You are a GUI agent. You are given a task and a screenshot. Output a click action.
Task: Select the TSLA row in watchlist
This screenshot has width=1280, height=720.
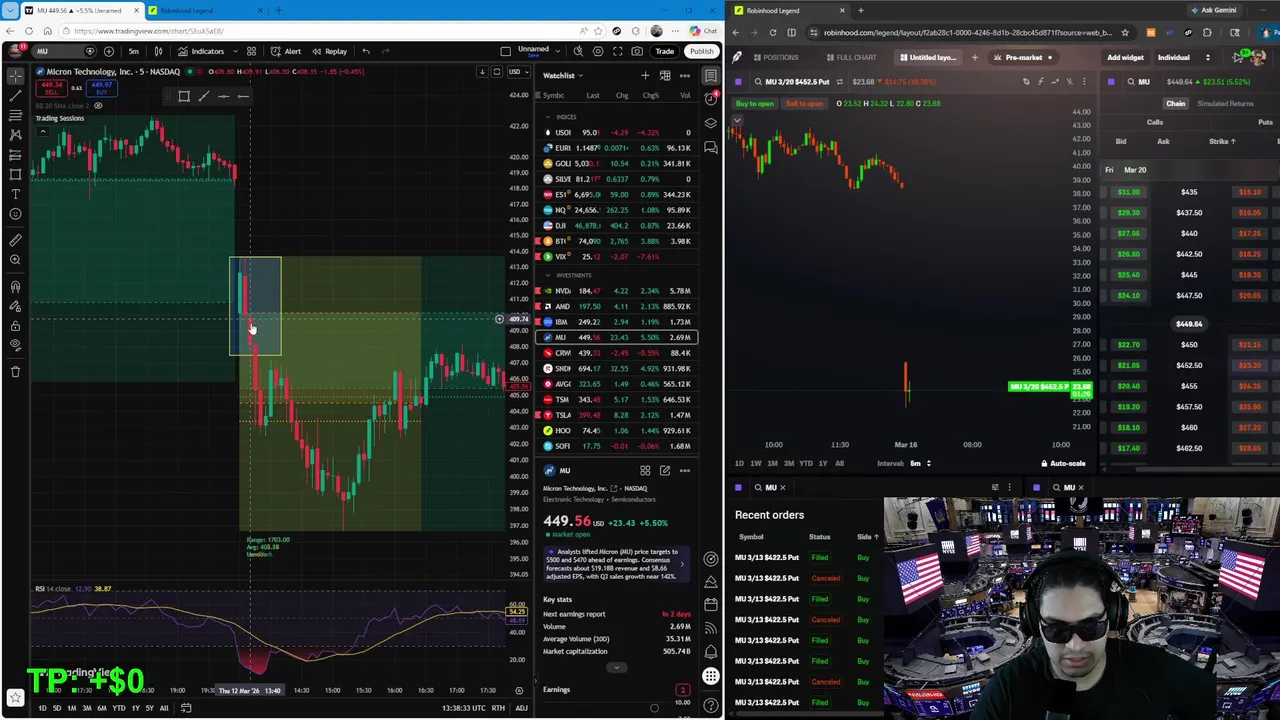[x=616, y=415]
